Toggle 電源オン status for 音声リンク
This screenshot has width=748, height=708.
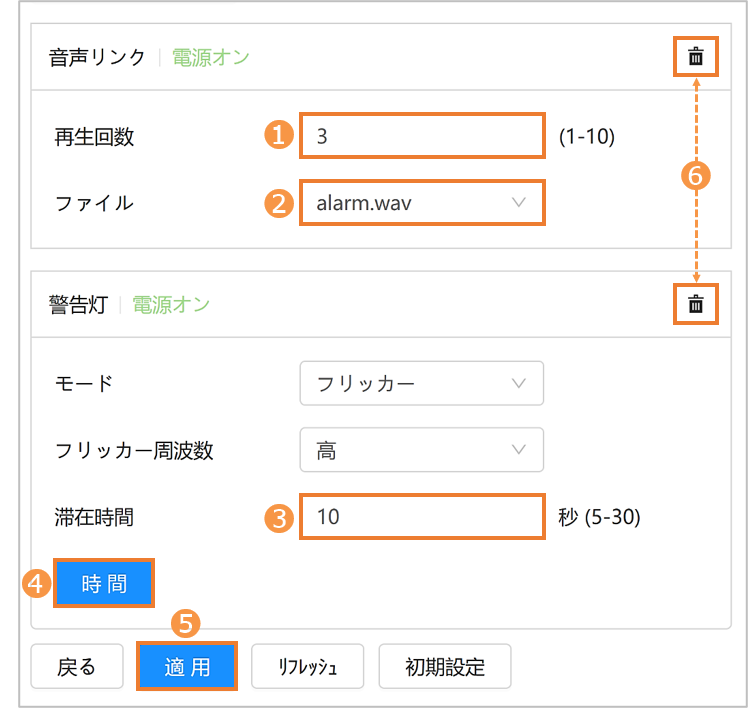pyautogui.click(x=210, y=57)
